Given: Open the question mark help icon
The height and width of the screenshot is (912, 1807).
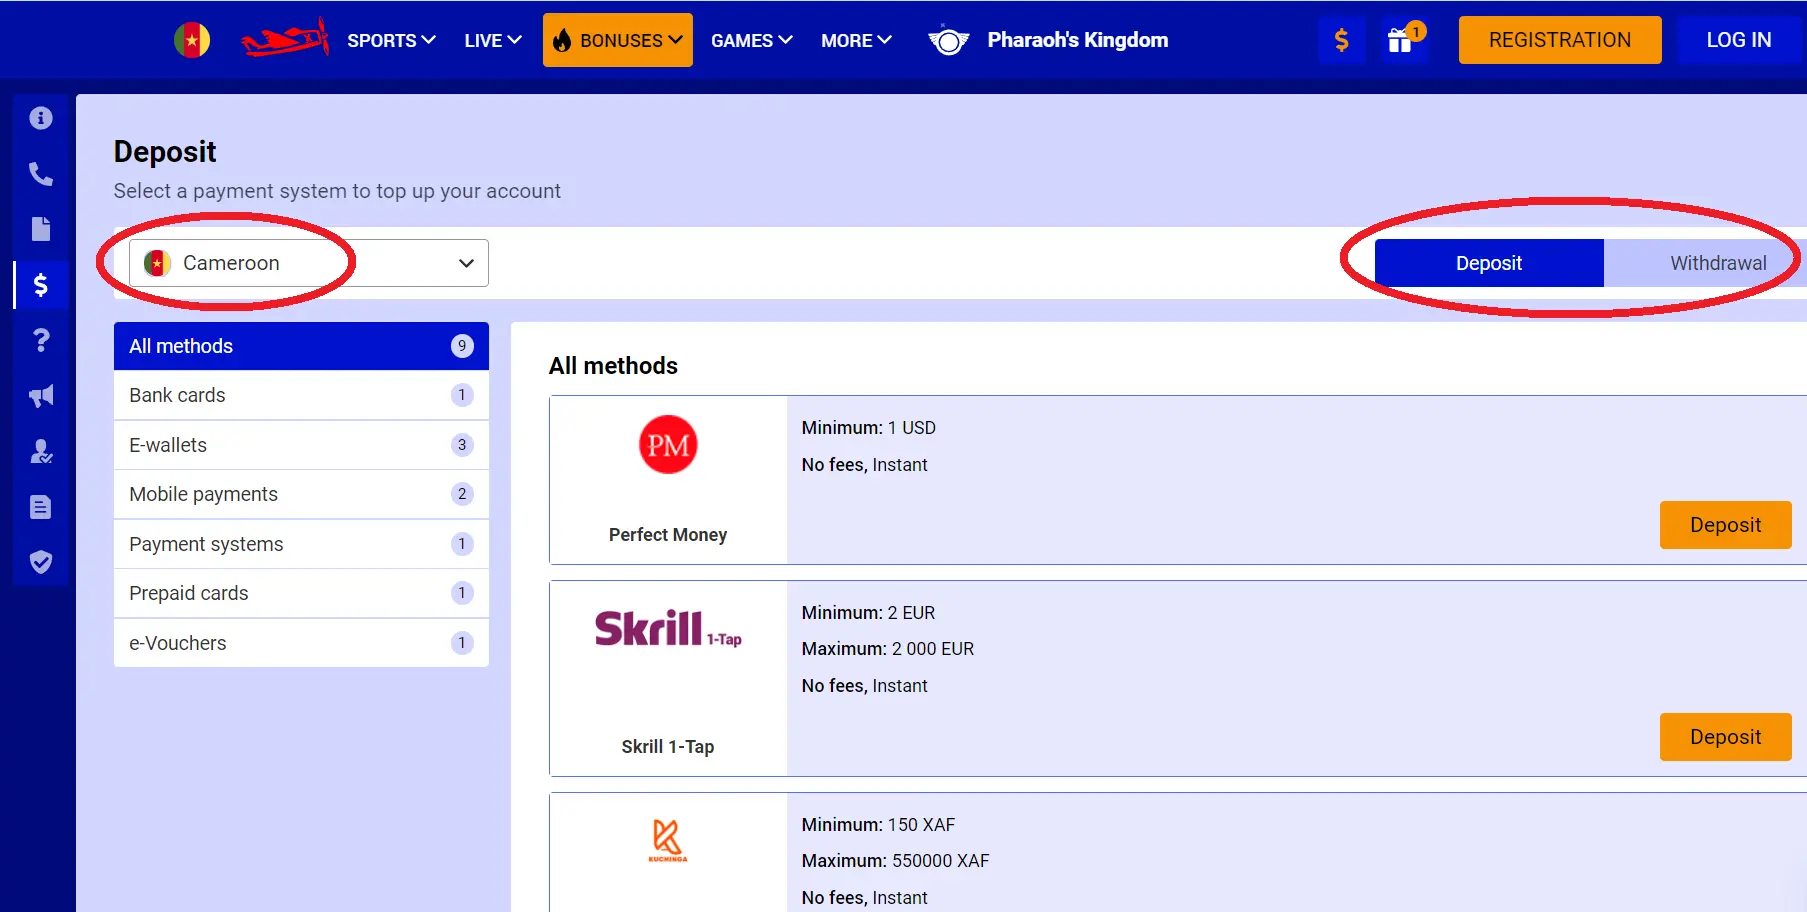Looking at the screenshot, I should (x=41, y=341).
